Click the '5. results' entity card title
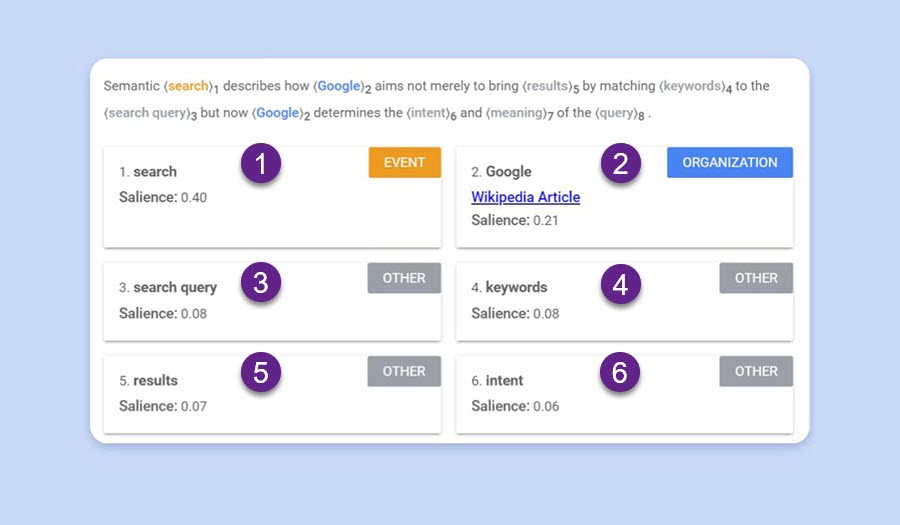This screenshot has height=525, width=900. tap(148, 380)
